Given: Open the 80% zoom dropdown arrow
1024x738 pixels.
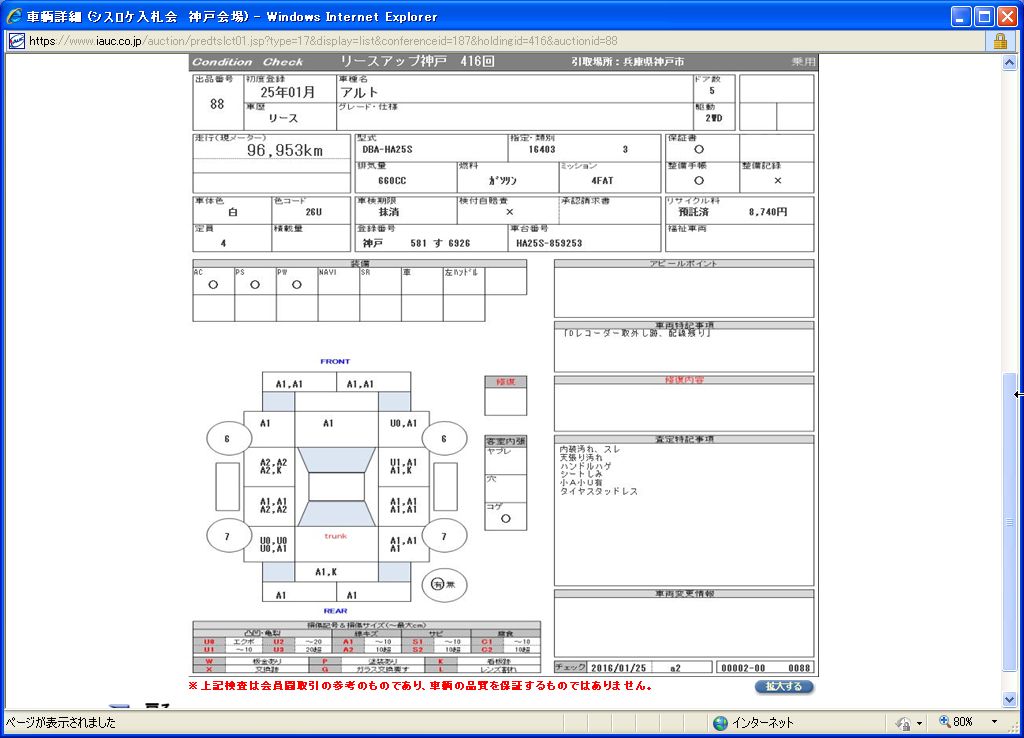Looking at the screenshot, I should [994, 722].
